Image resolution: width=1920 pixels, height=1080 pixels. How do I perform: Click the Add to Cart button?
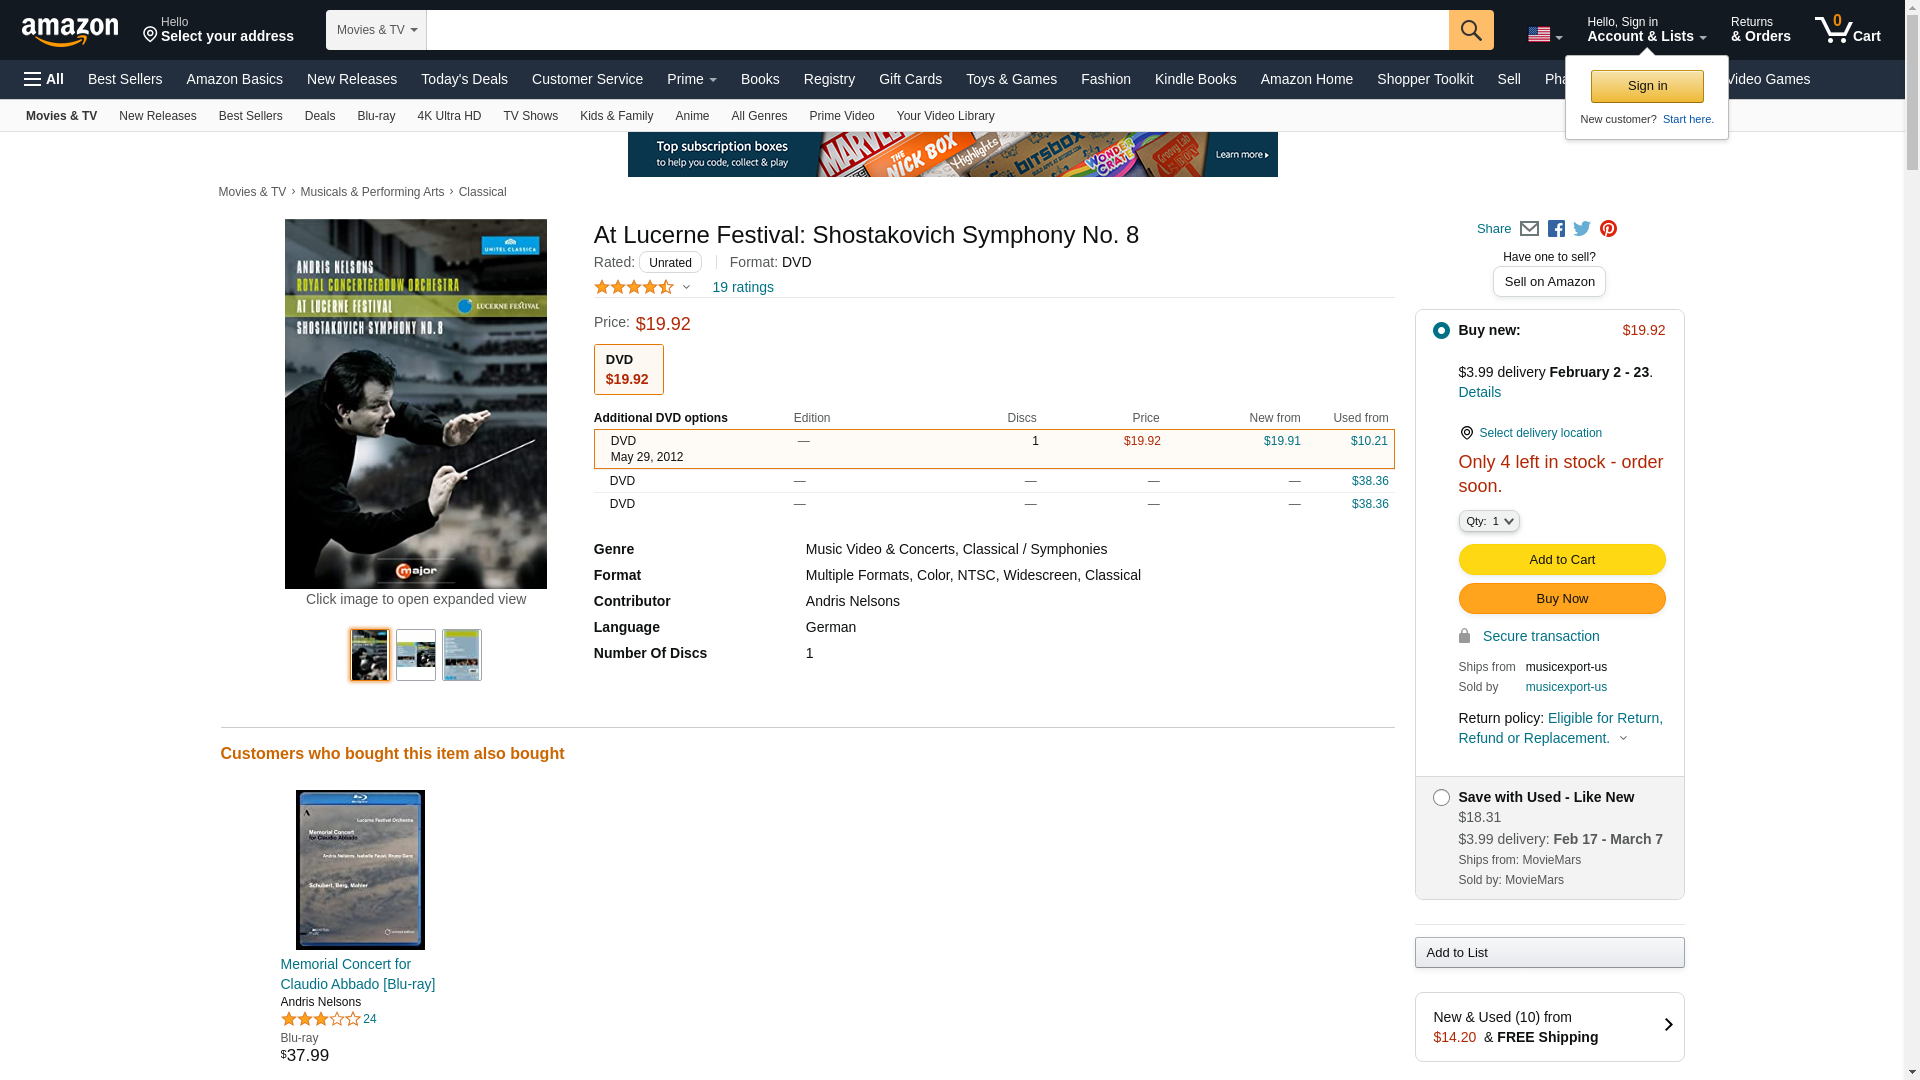coord(1561,560)
